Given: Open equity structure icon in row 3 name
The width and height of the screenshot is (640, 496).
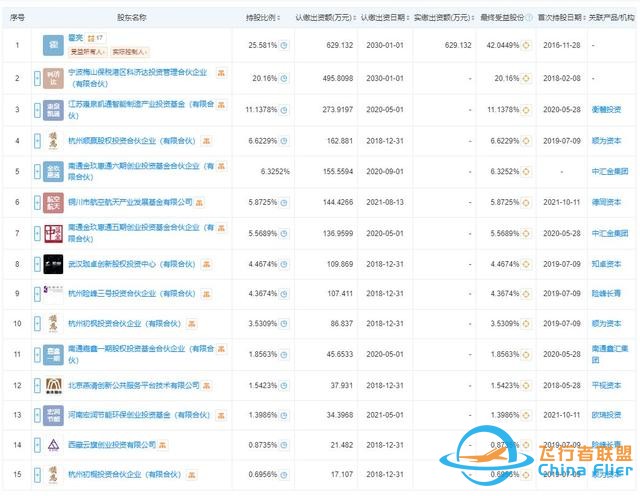Looking at the screenshot, I should pyautogui.click(x=221, y=105).
